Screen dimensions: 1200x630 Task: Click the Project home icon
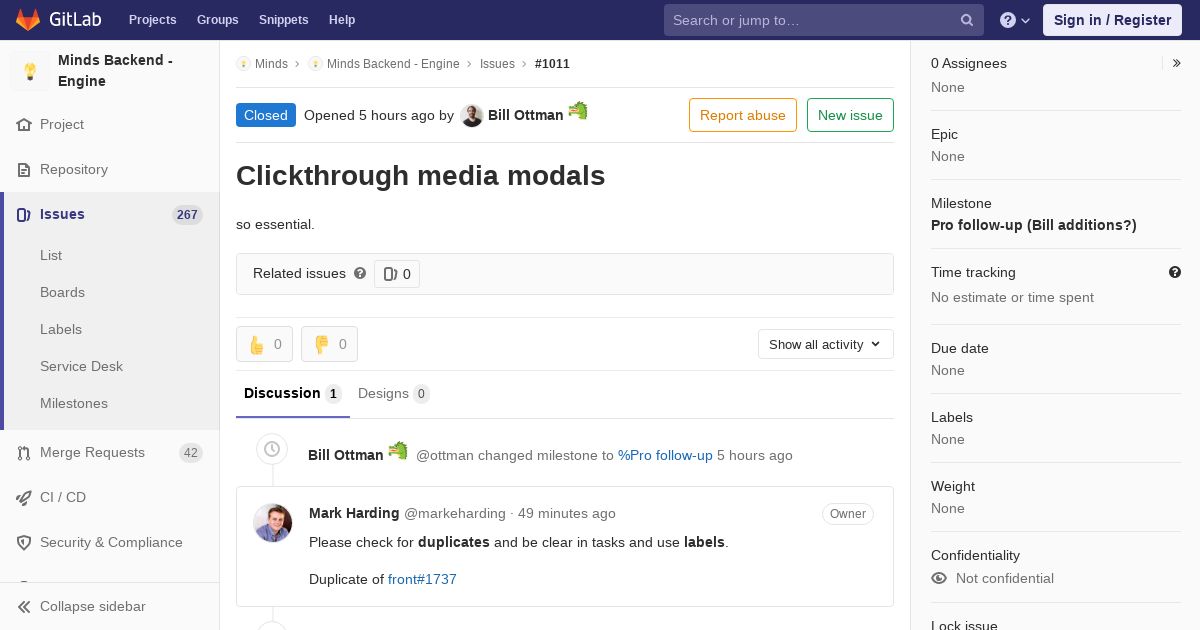[24, 125]
